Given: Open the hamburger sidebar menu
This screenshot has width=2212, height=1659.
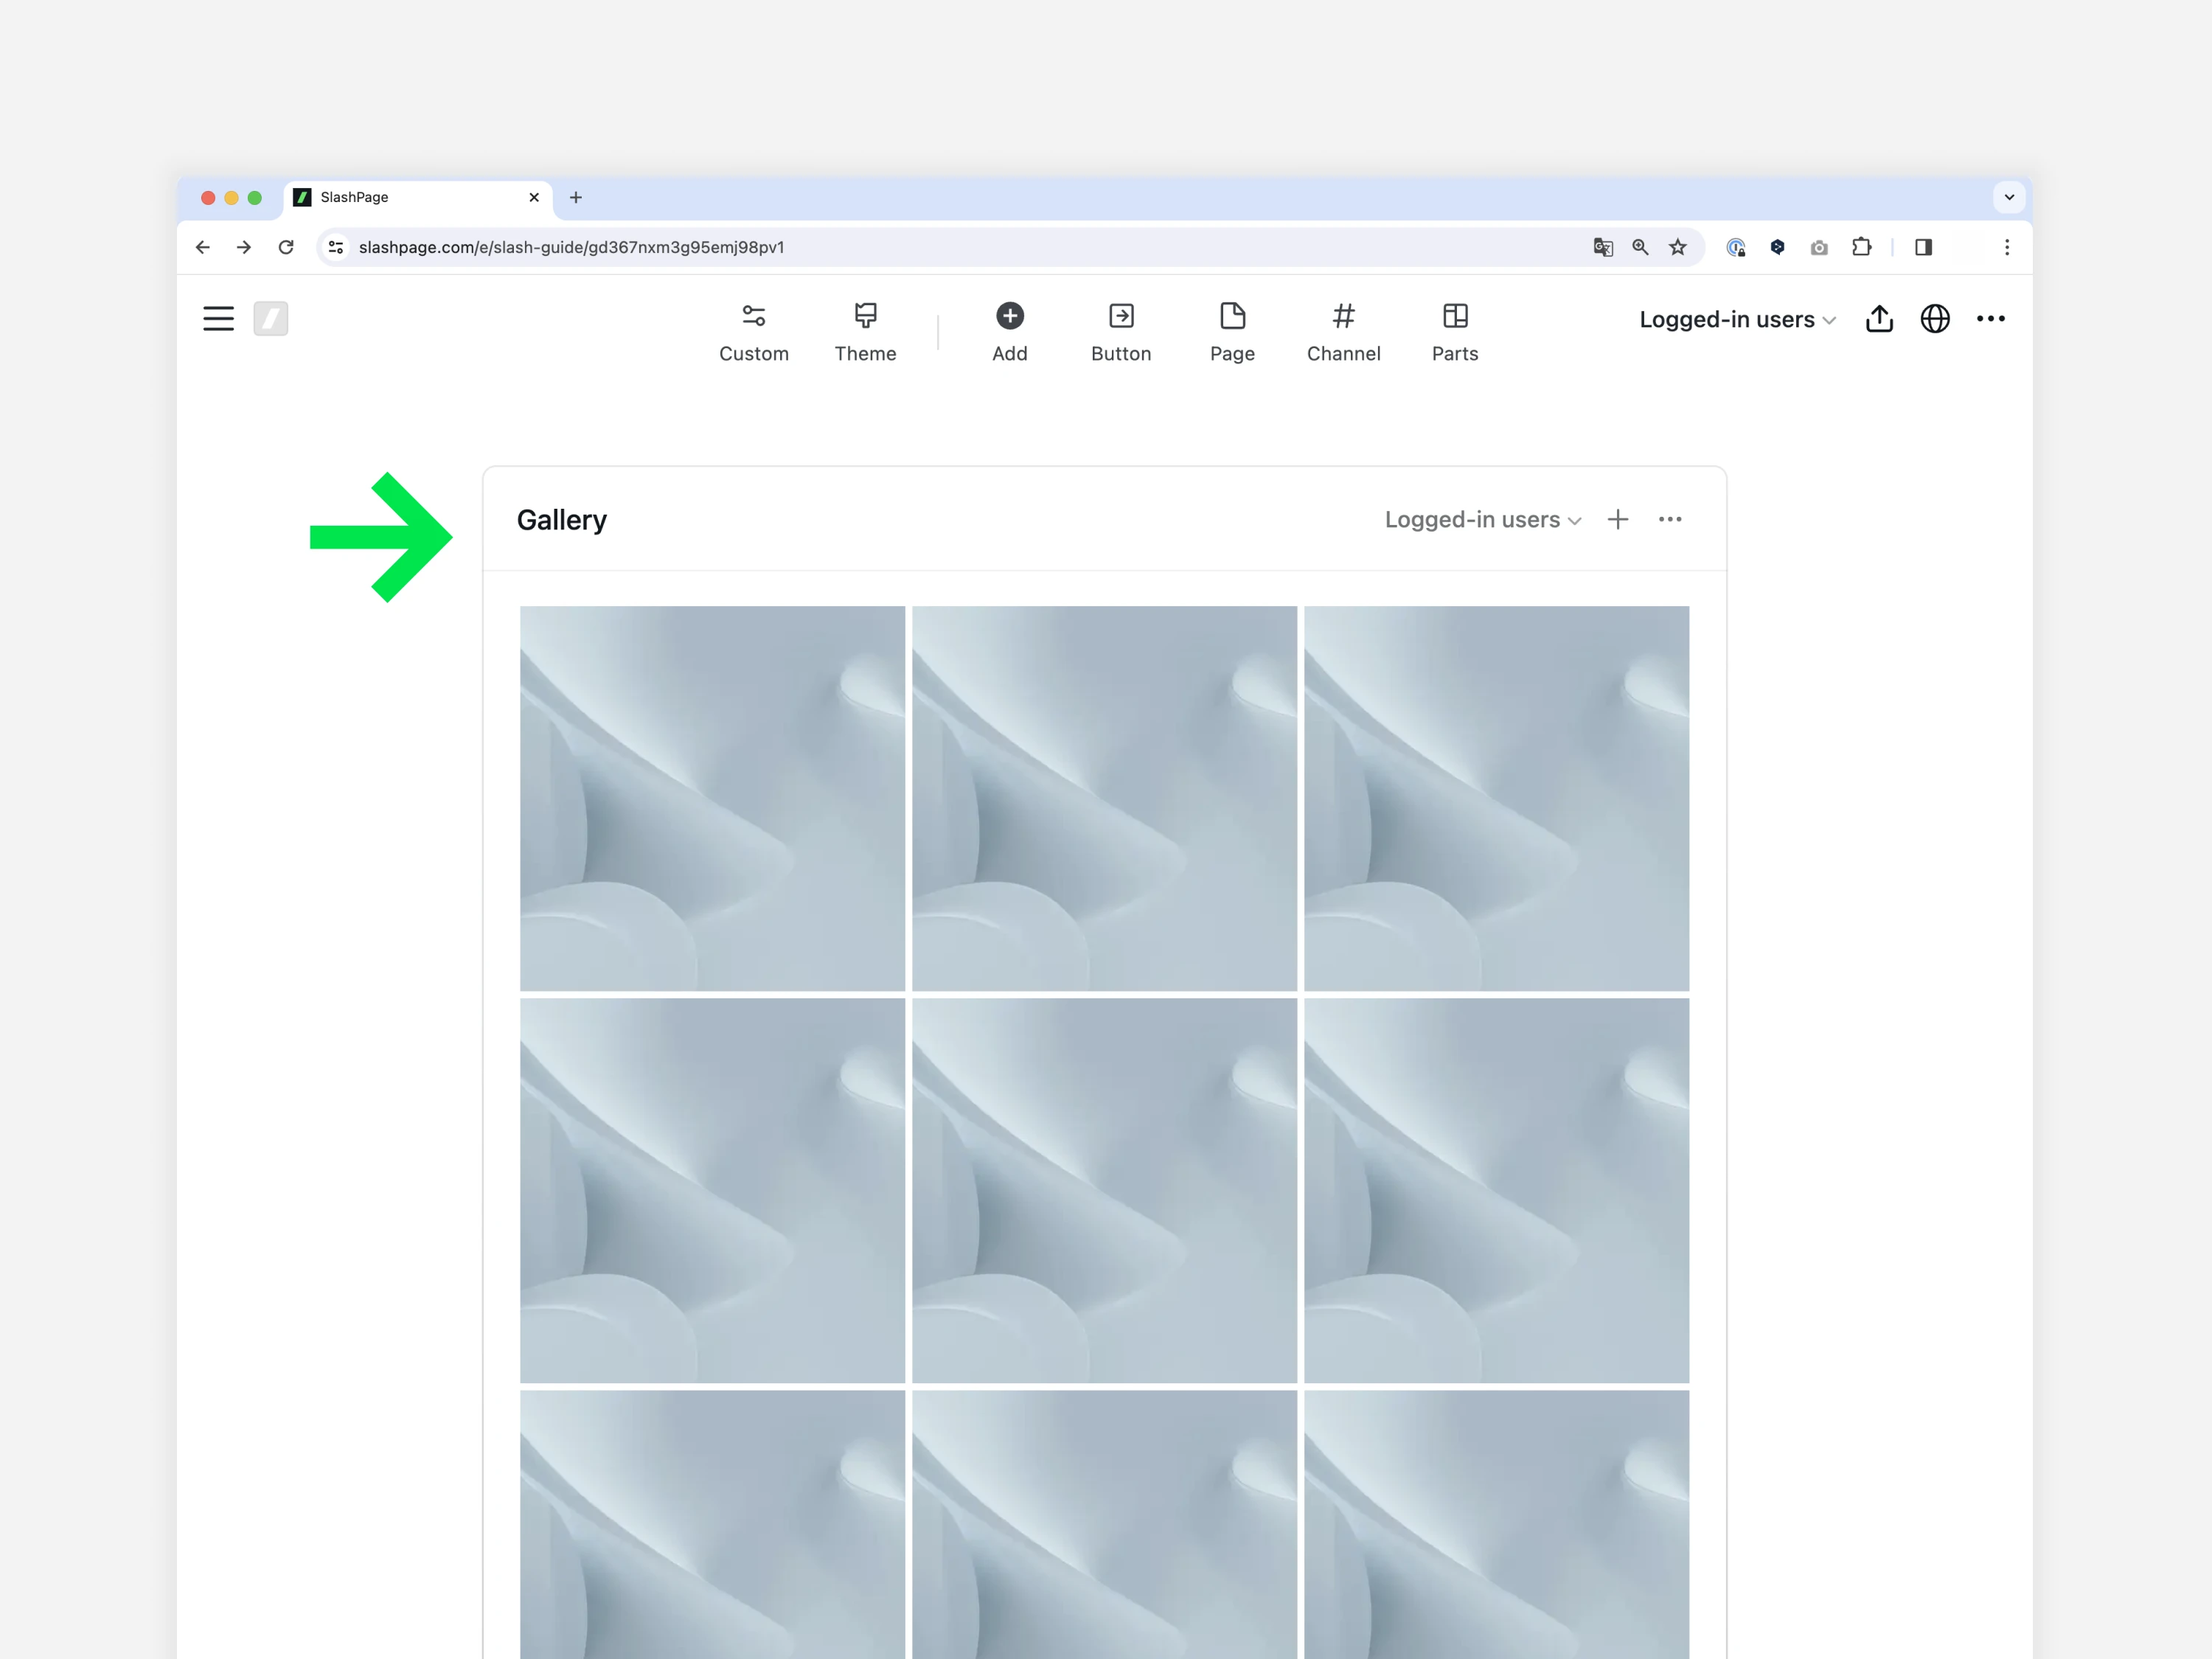Looking at the screenshot, I should pyautogui.click(x=218, y=319).
